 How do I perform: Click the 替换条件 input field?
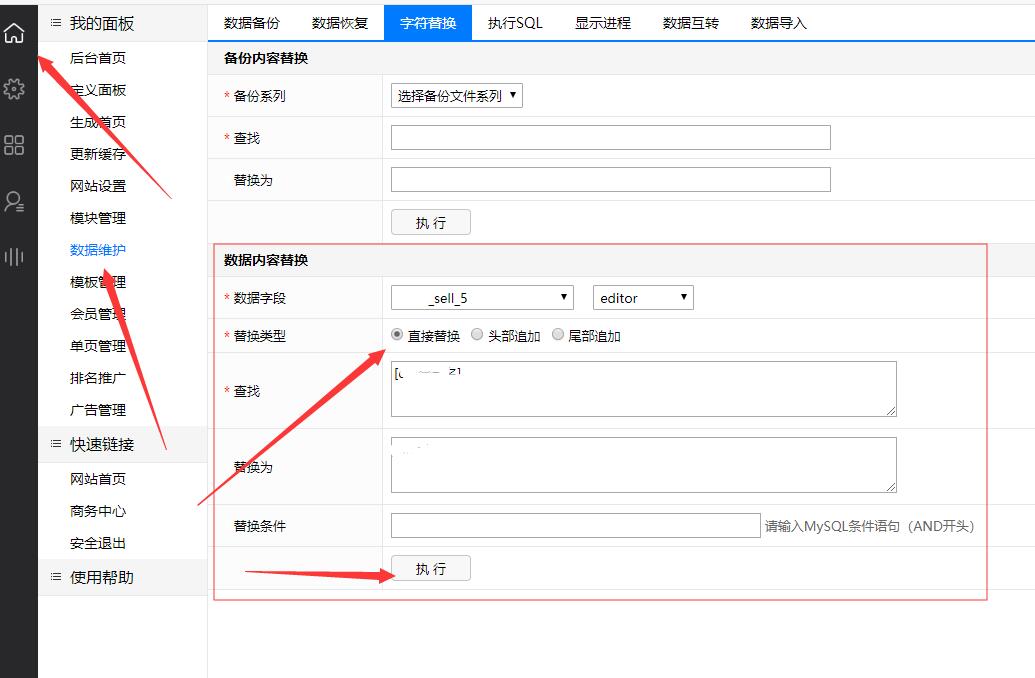575,525
